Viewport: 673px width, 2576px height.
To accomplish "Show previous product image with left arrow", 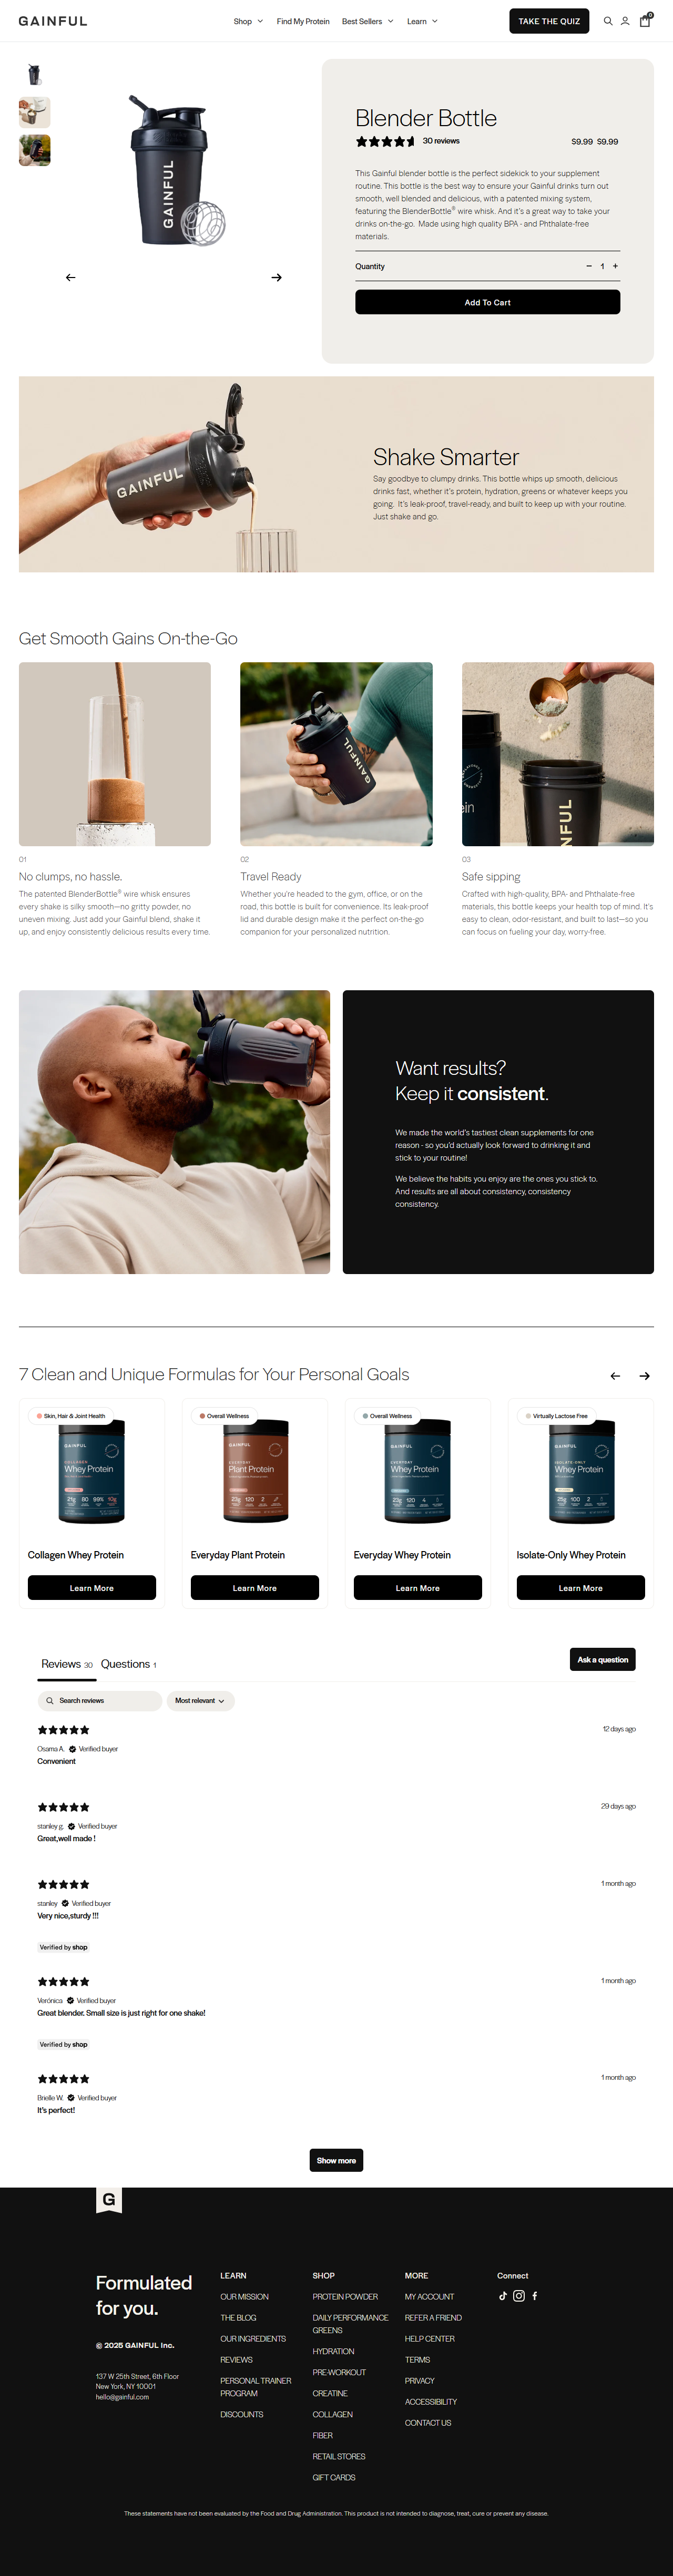I will (70, 278).
